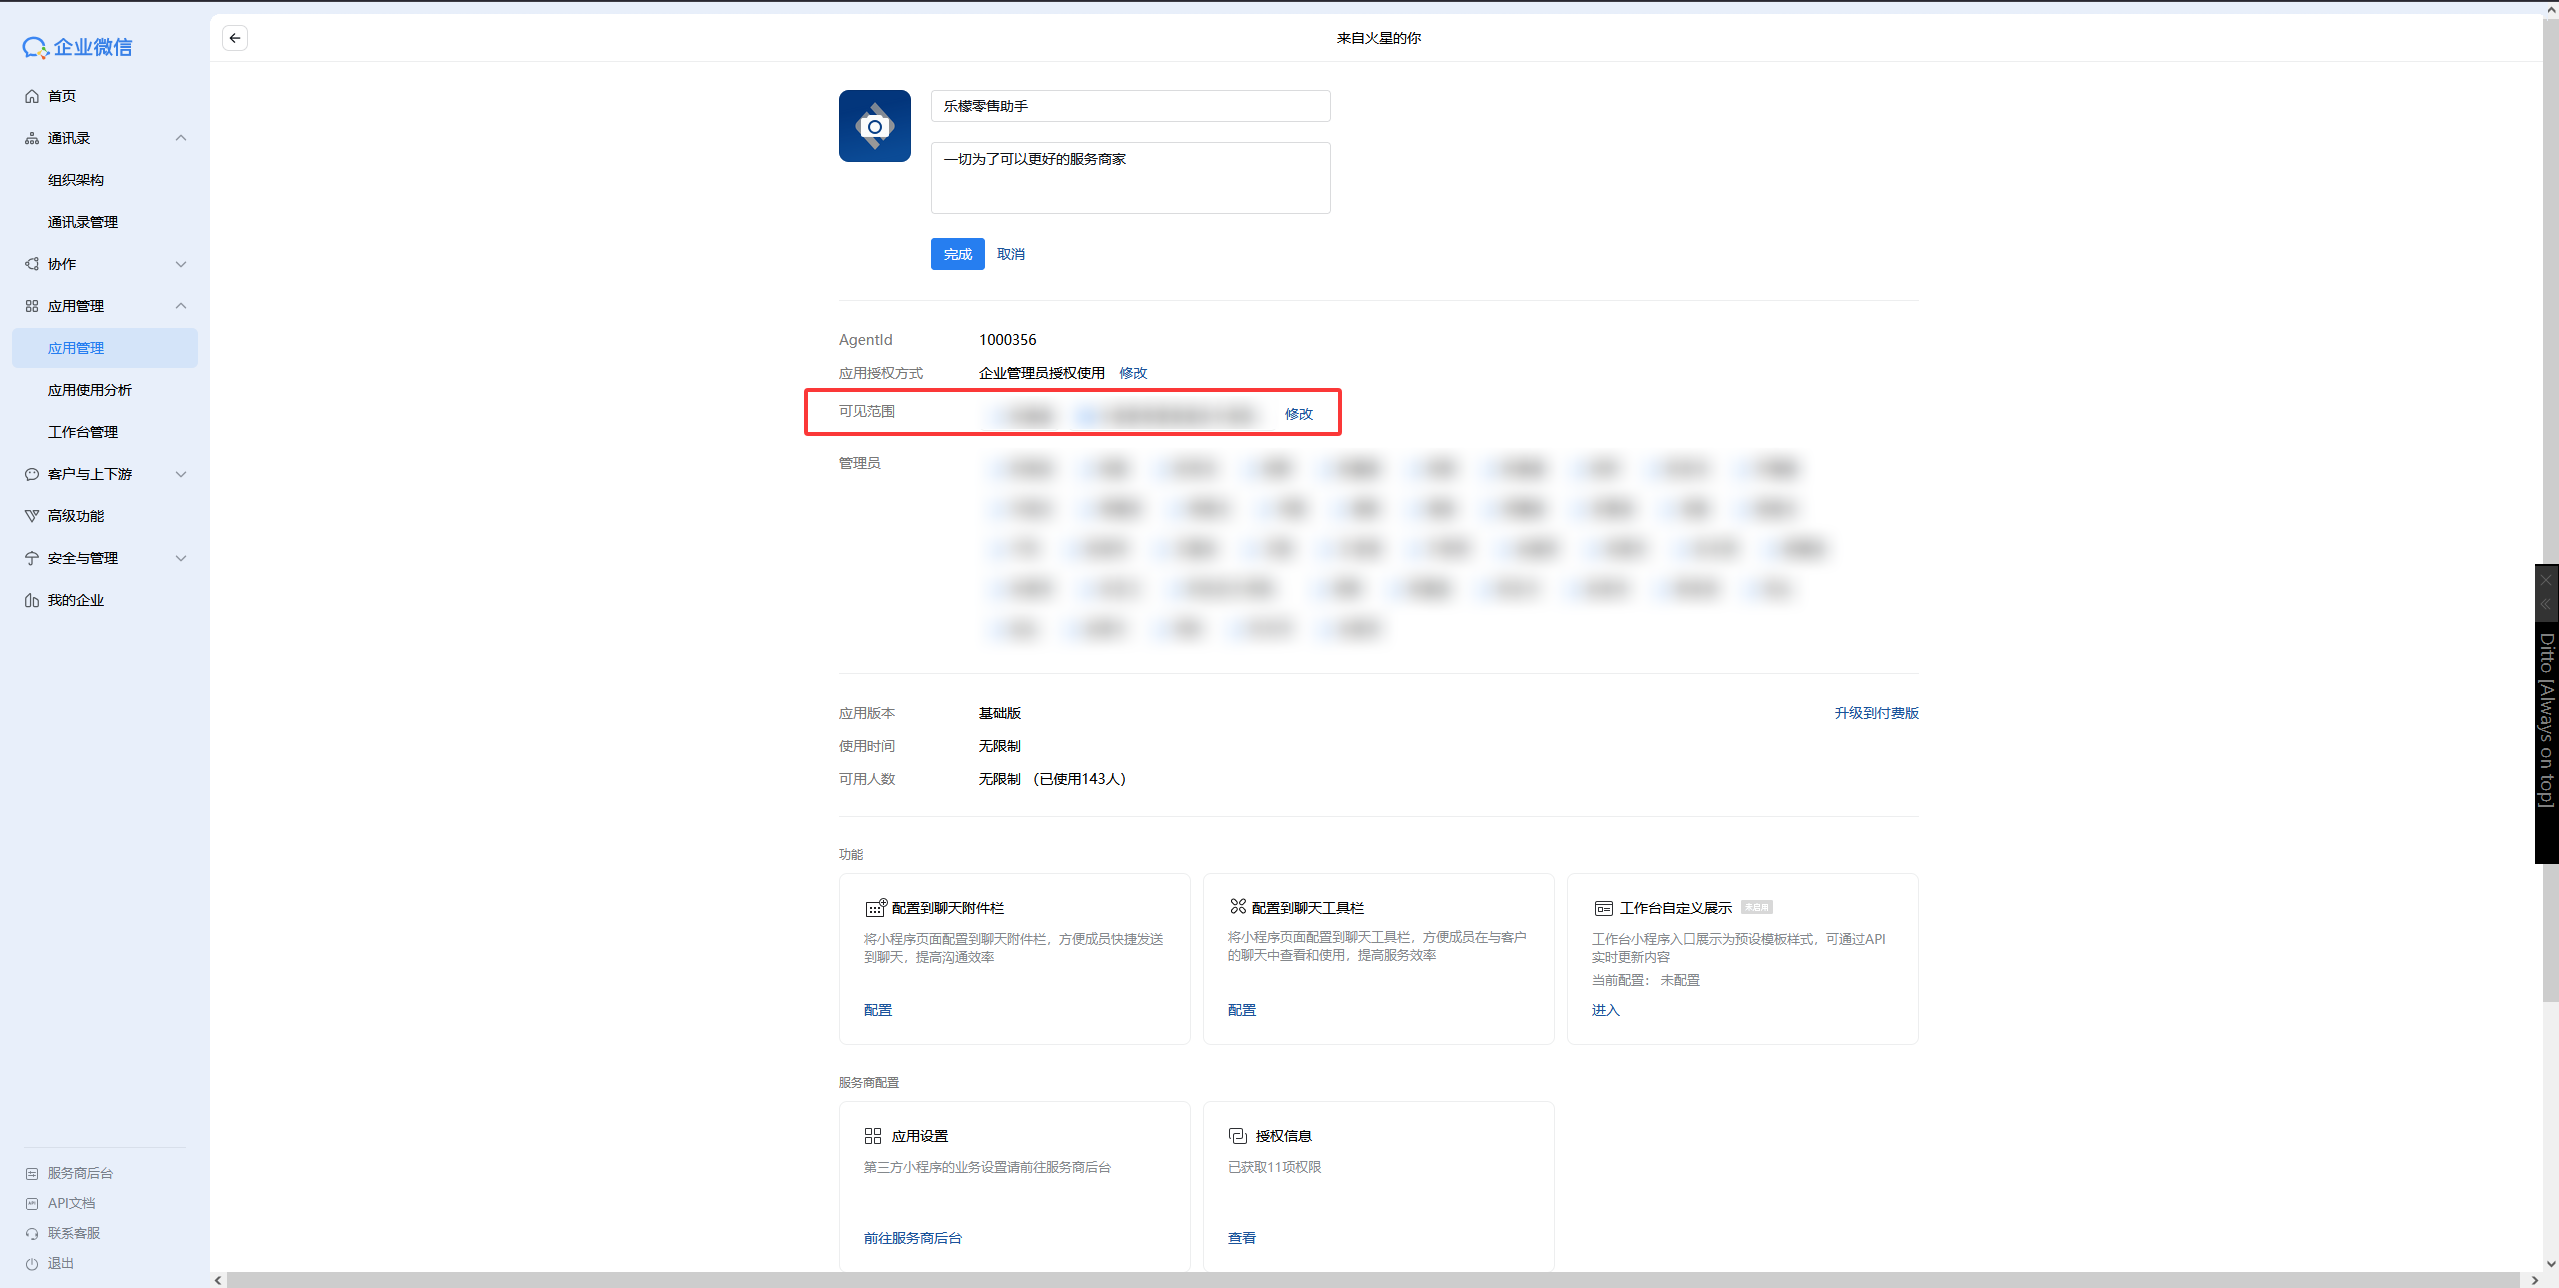Click the 我的企业 building icon
Viewport: 2559px width, 1288px height.
[32, 600]
